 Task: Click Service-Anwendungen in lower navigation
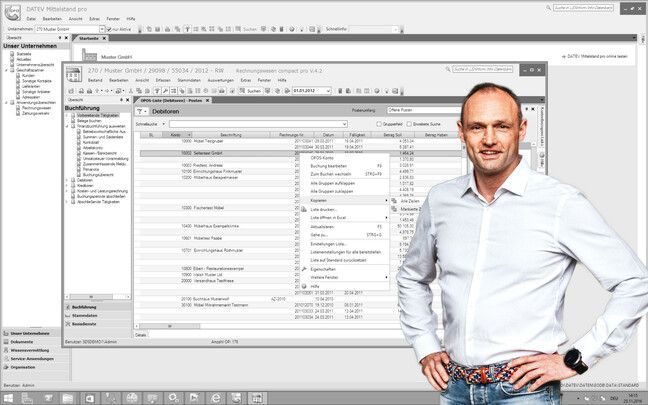32,359
